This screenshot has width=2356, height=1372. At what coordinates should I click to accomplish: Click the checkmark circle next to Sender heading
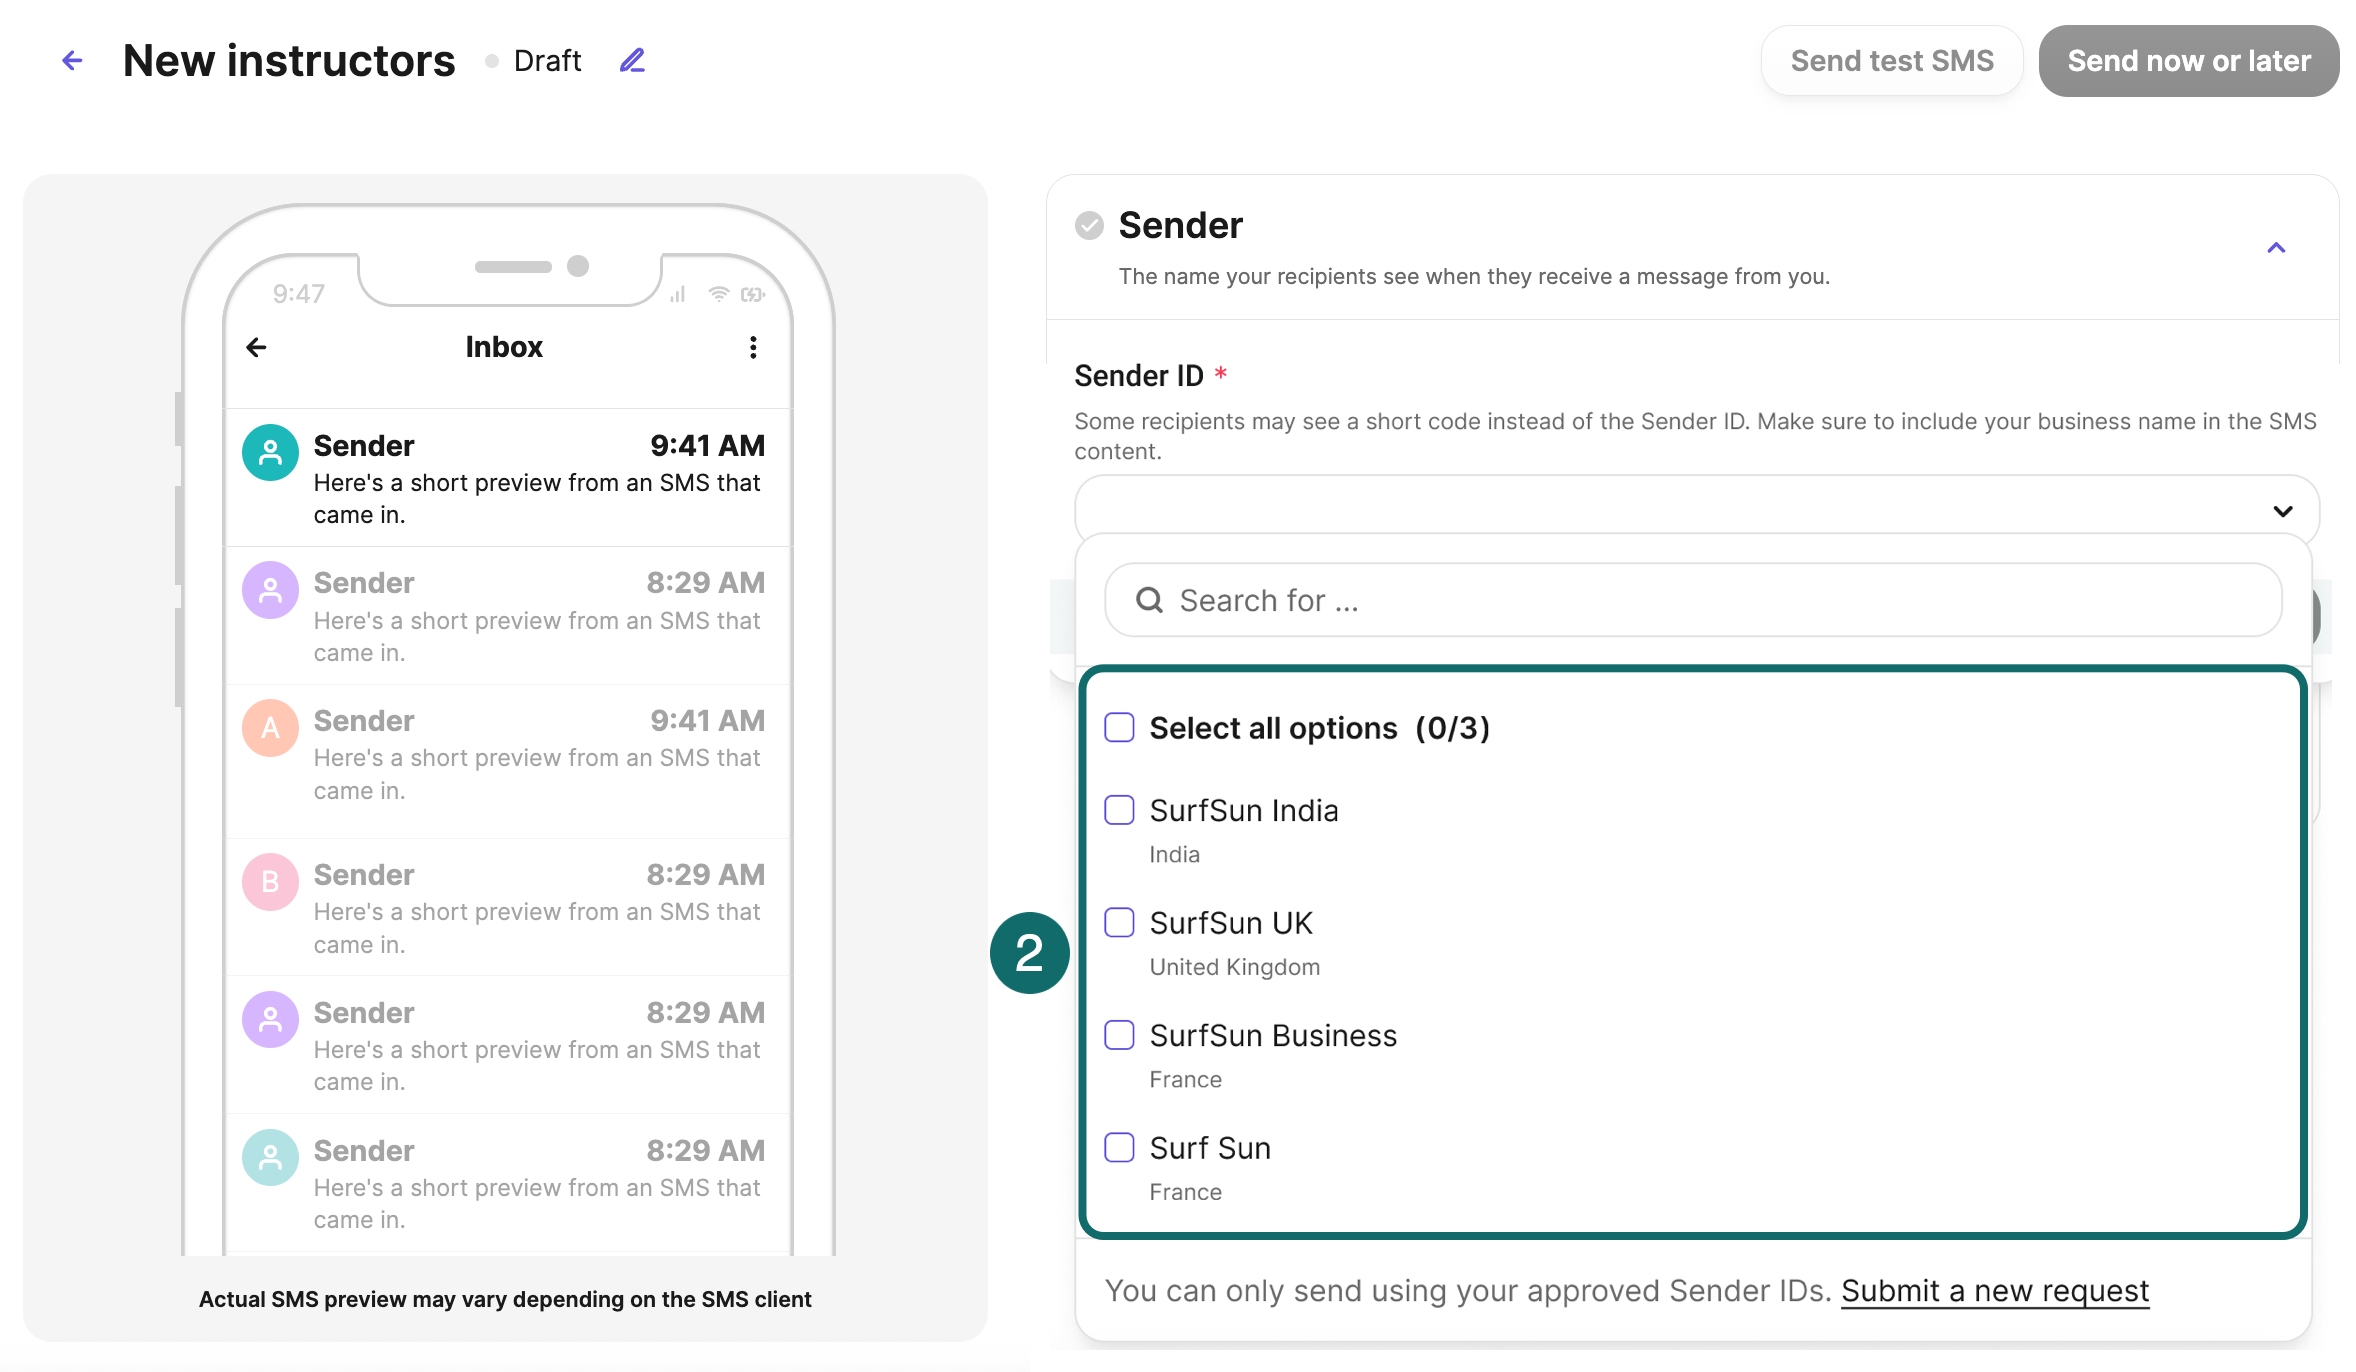[1088, 225]
